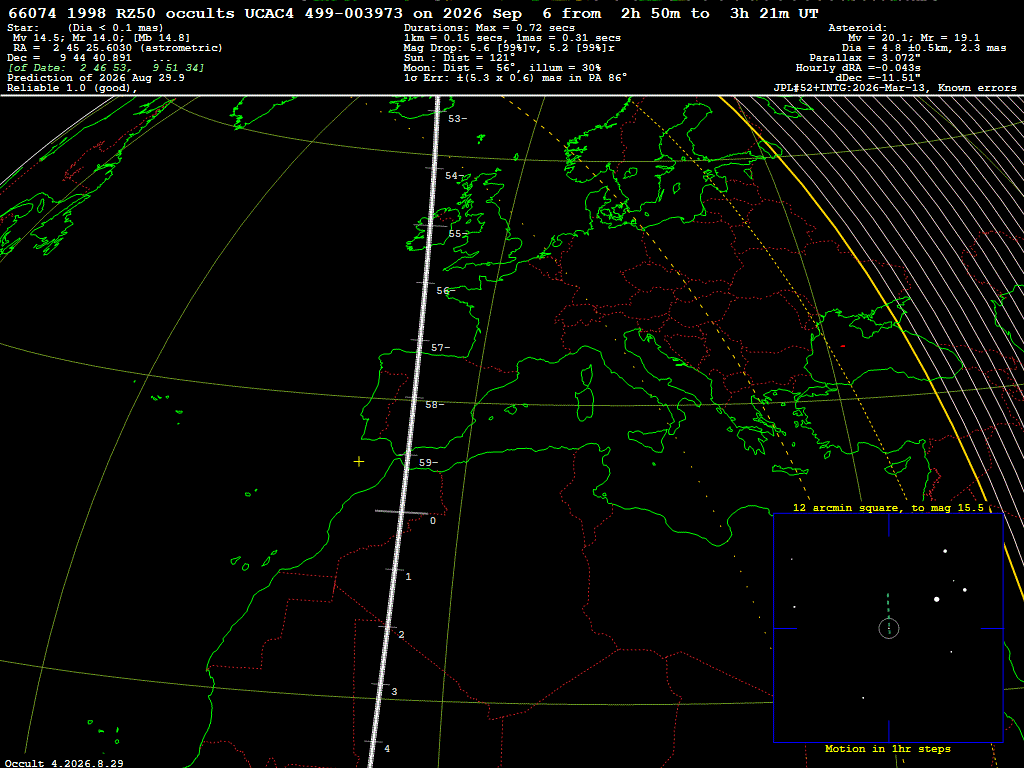Viewport: 1024px width, 768px height.
Task: Click the 'Motion in 1hr steps' label
Action: 888,748
